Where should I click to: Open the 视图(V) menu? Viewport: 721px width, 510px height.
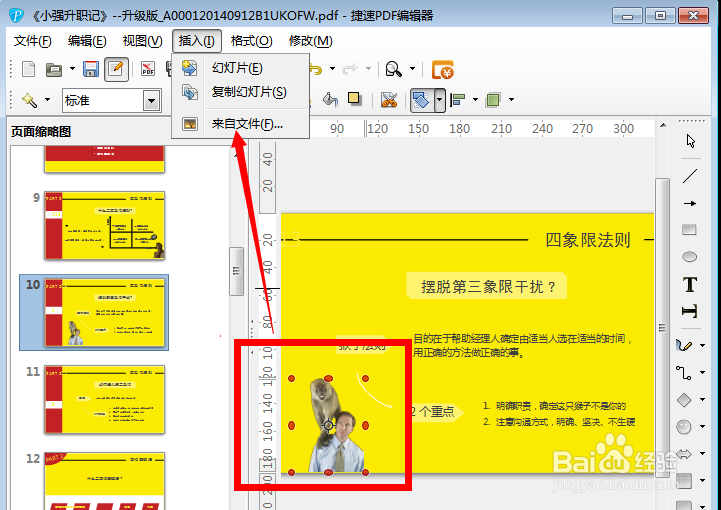142,41
